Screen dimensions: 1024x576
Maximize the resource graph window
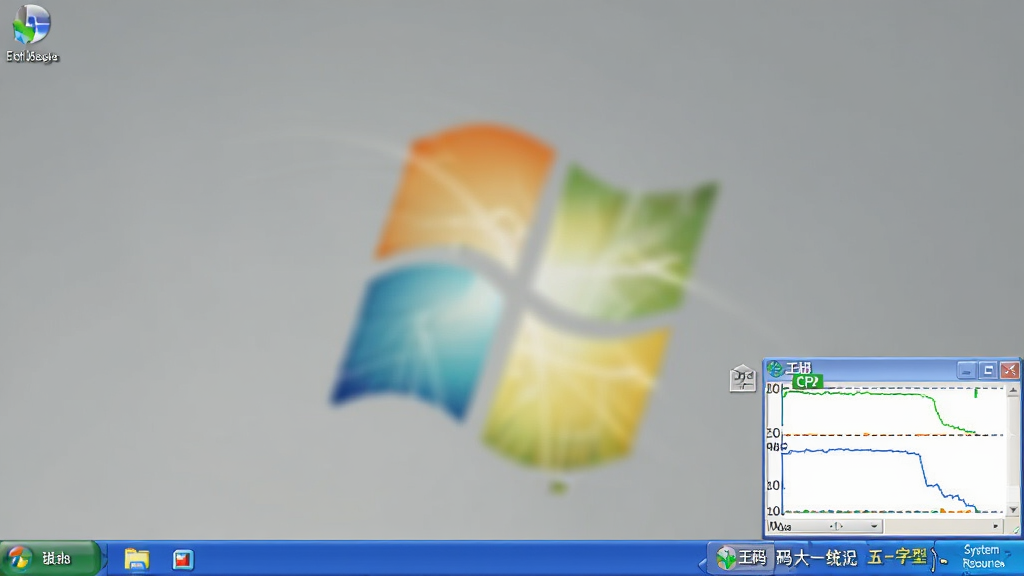989,370
